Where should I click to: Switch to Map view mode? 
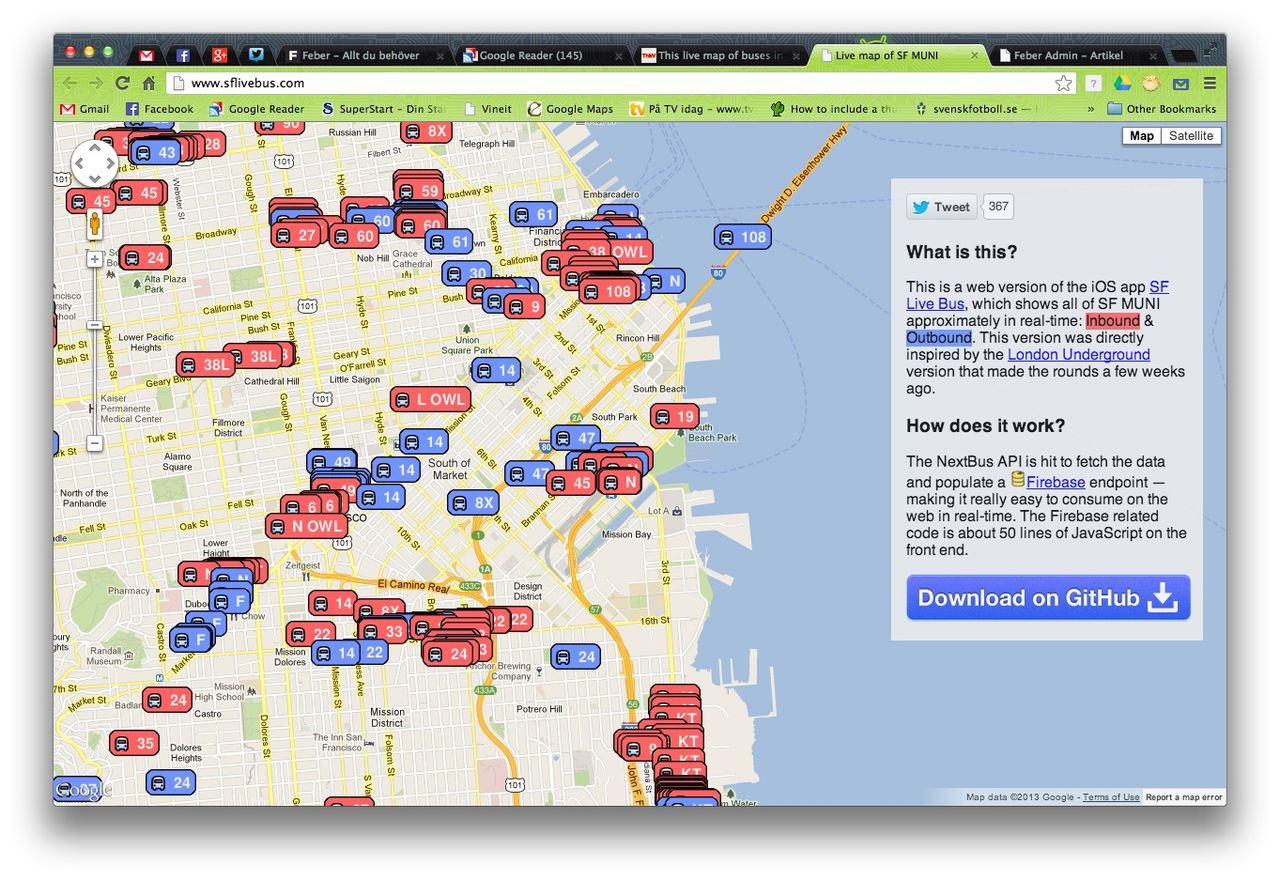point(1141,135)
